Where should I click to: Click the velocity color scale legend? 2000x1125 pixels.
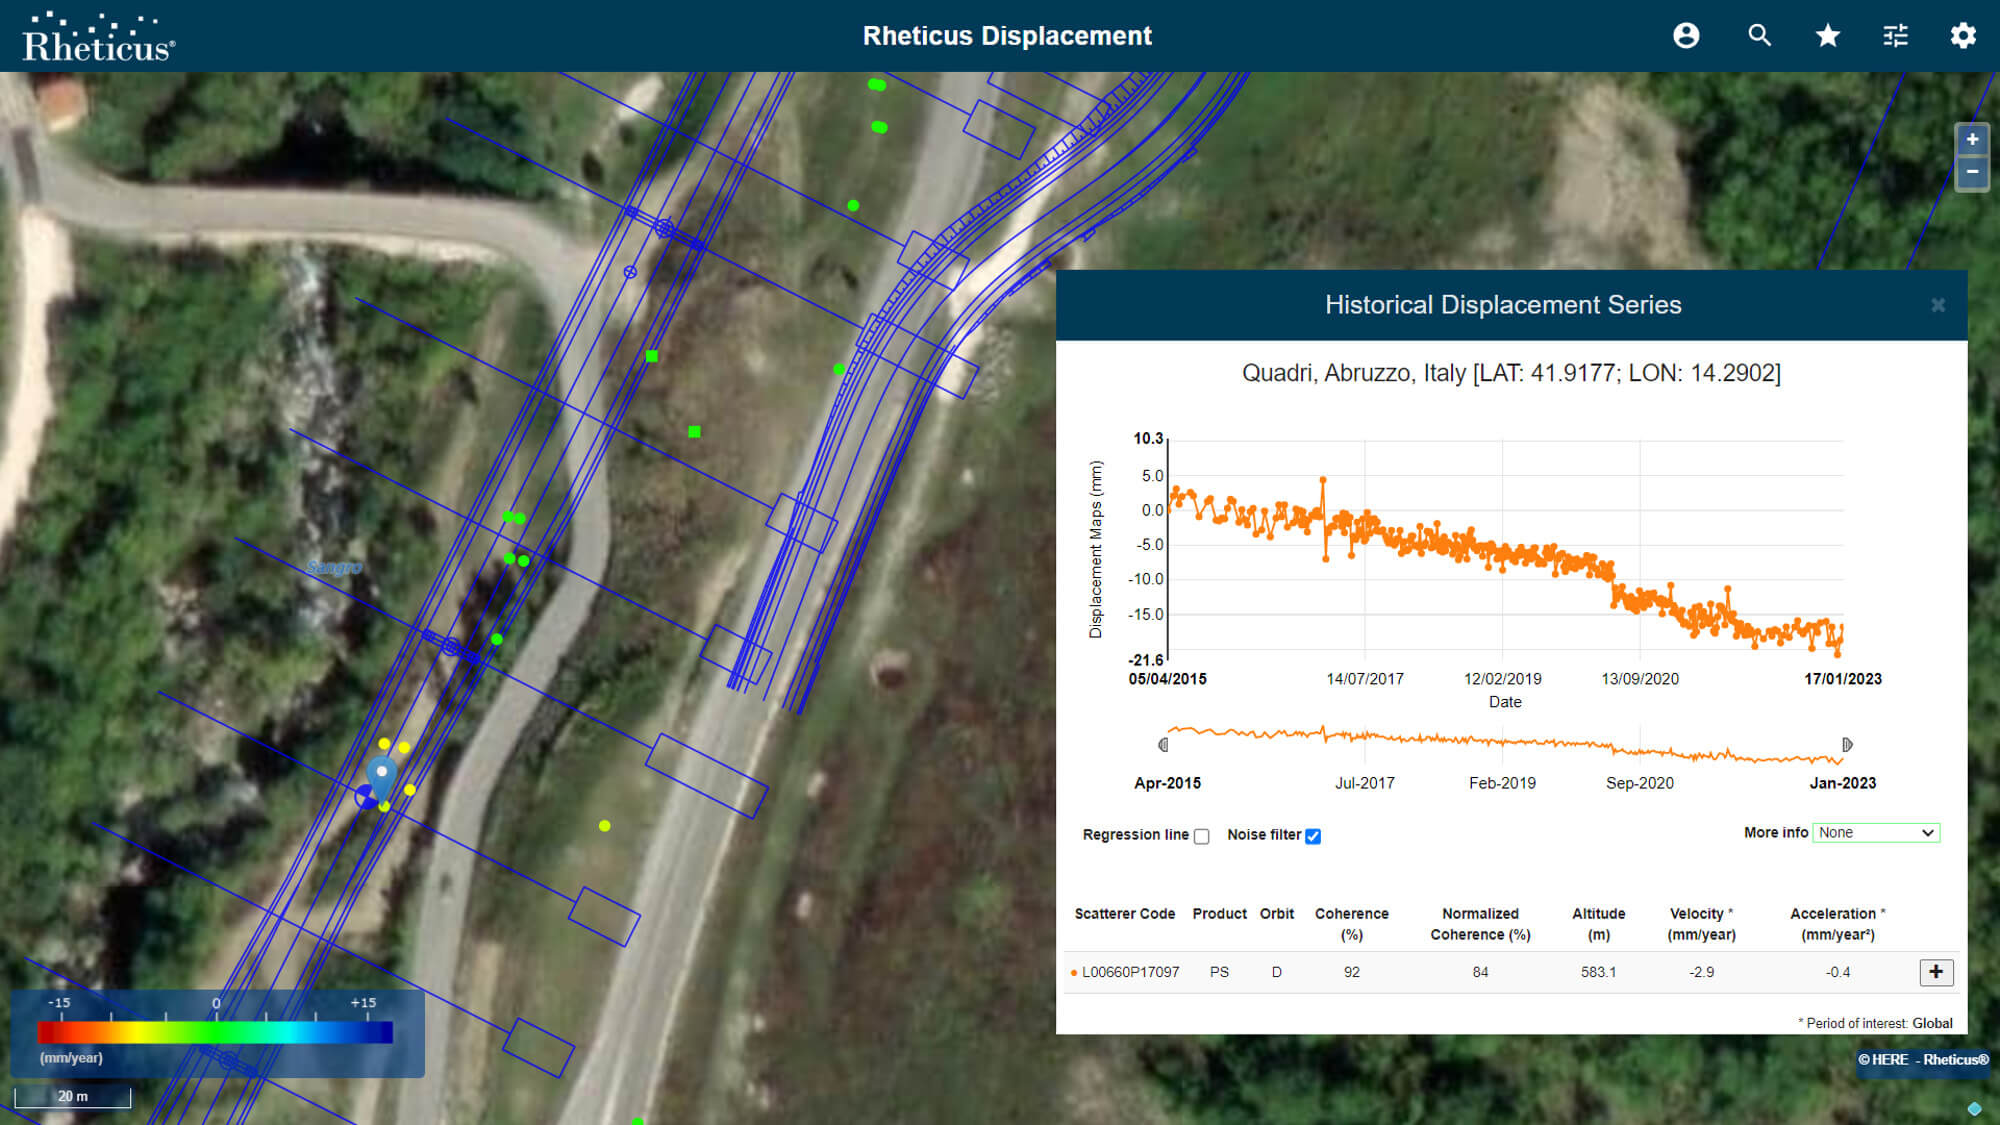pyautogui.click(x=215, y=1032)
